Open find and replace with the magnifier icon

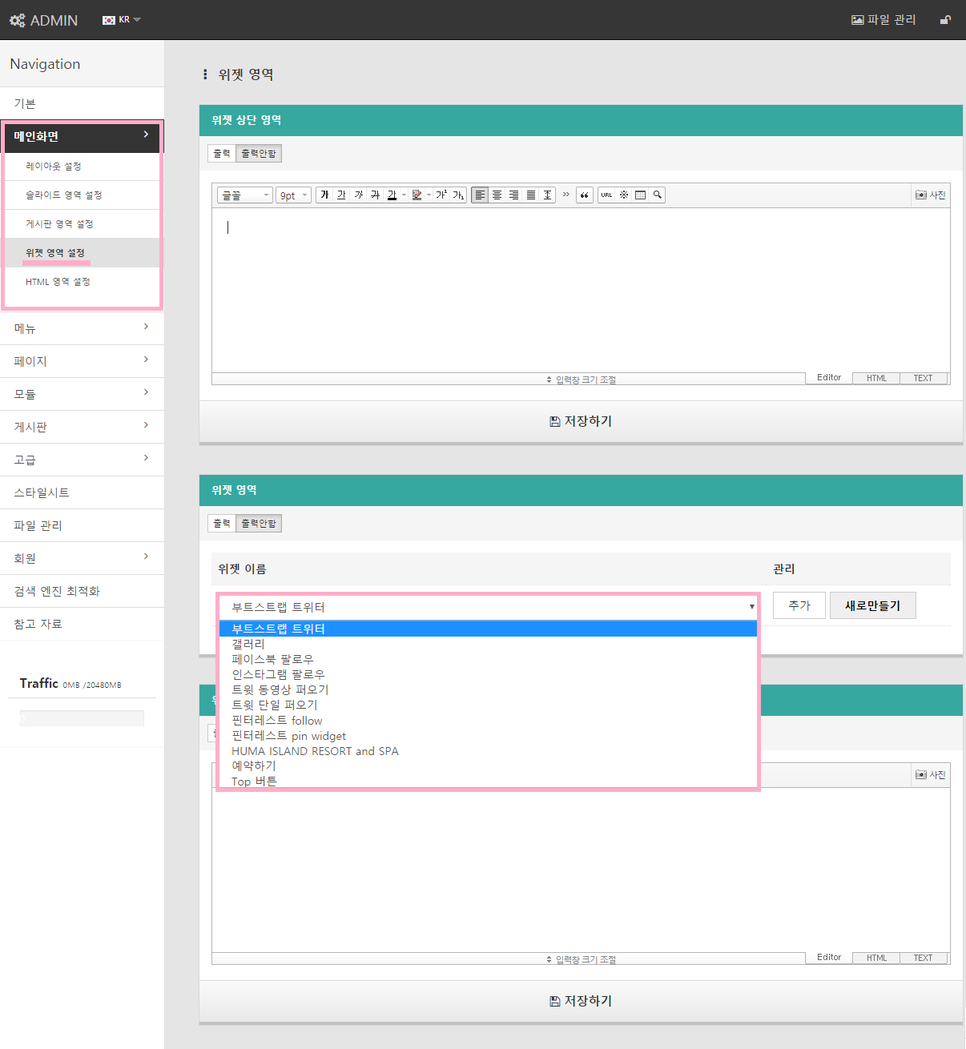657,195
